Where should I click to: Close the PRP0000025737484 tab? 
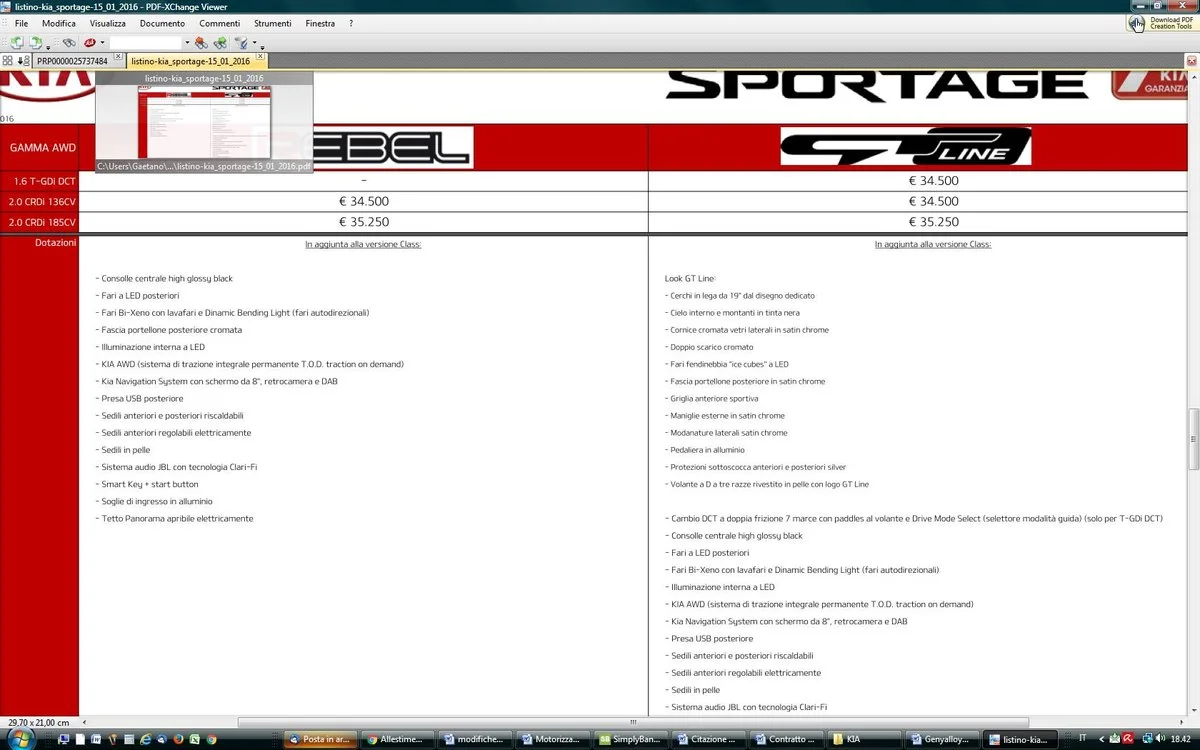(x=118, y=56)
